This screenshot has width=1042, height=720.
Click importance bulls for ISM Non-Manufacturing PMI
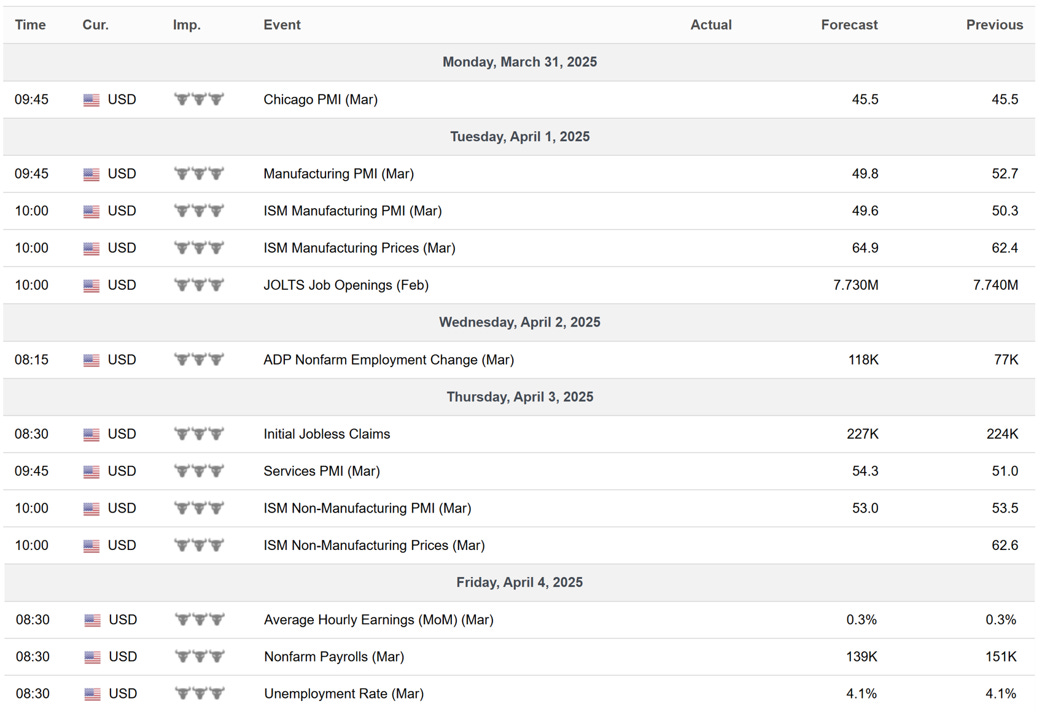point(199,509)
